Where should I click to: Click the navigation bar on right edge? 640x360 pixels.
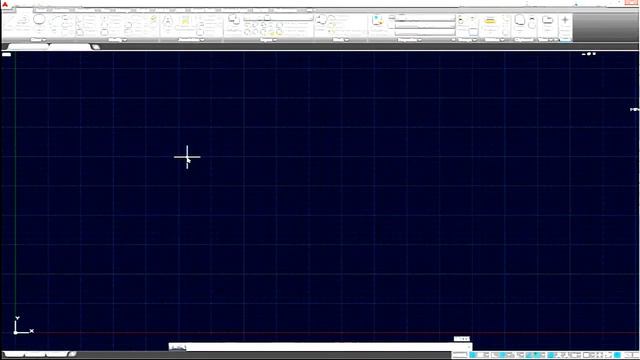tap(634, 109)
